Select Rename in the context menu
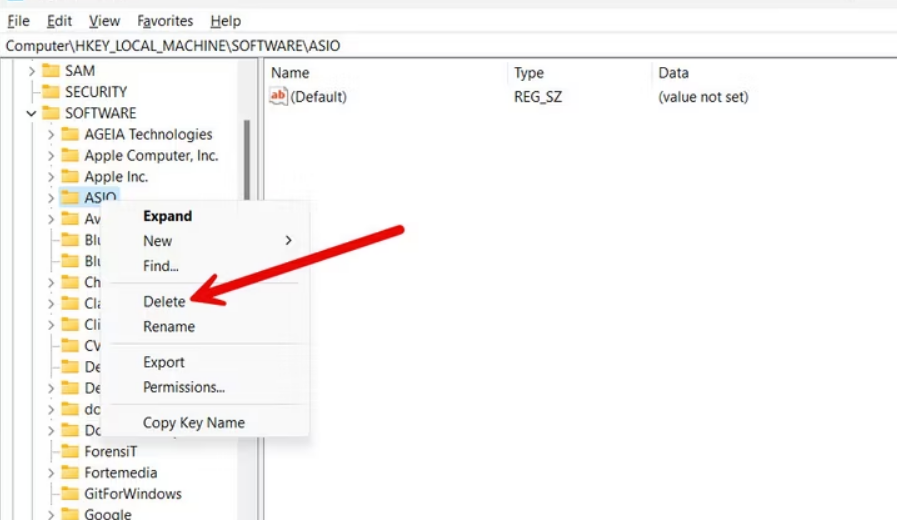The image size is (897, 520). 169,326
